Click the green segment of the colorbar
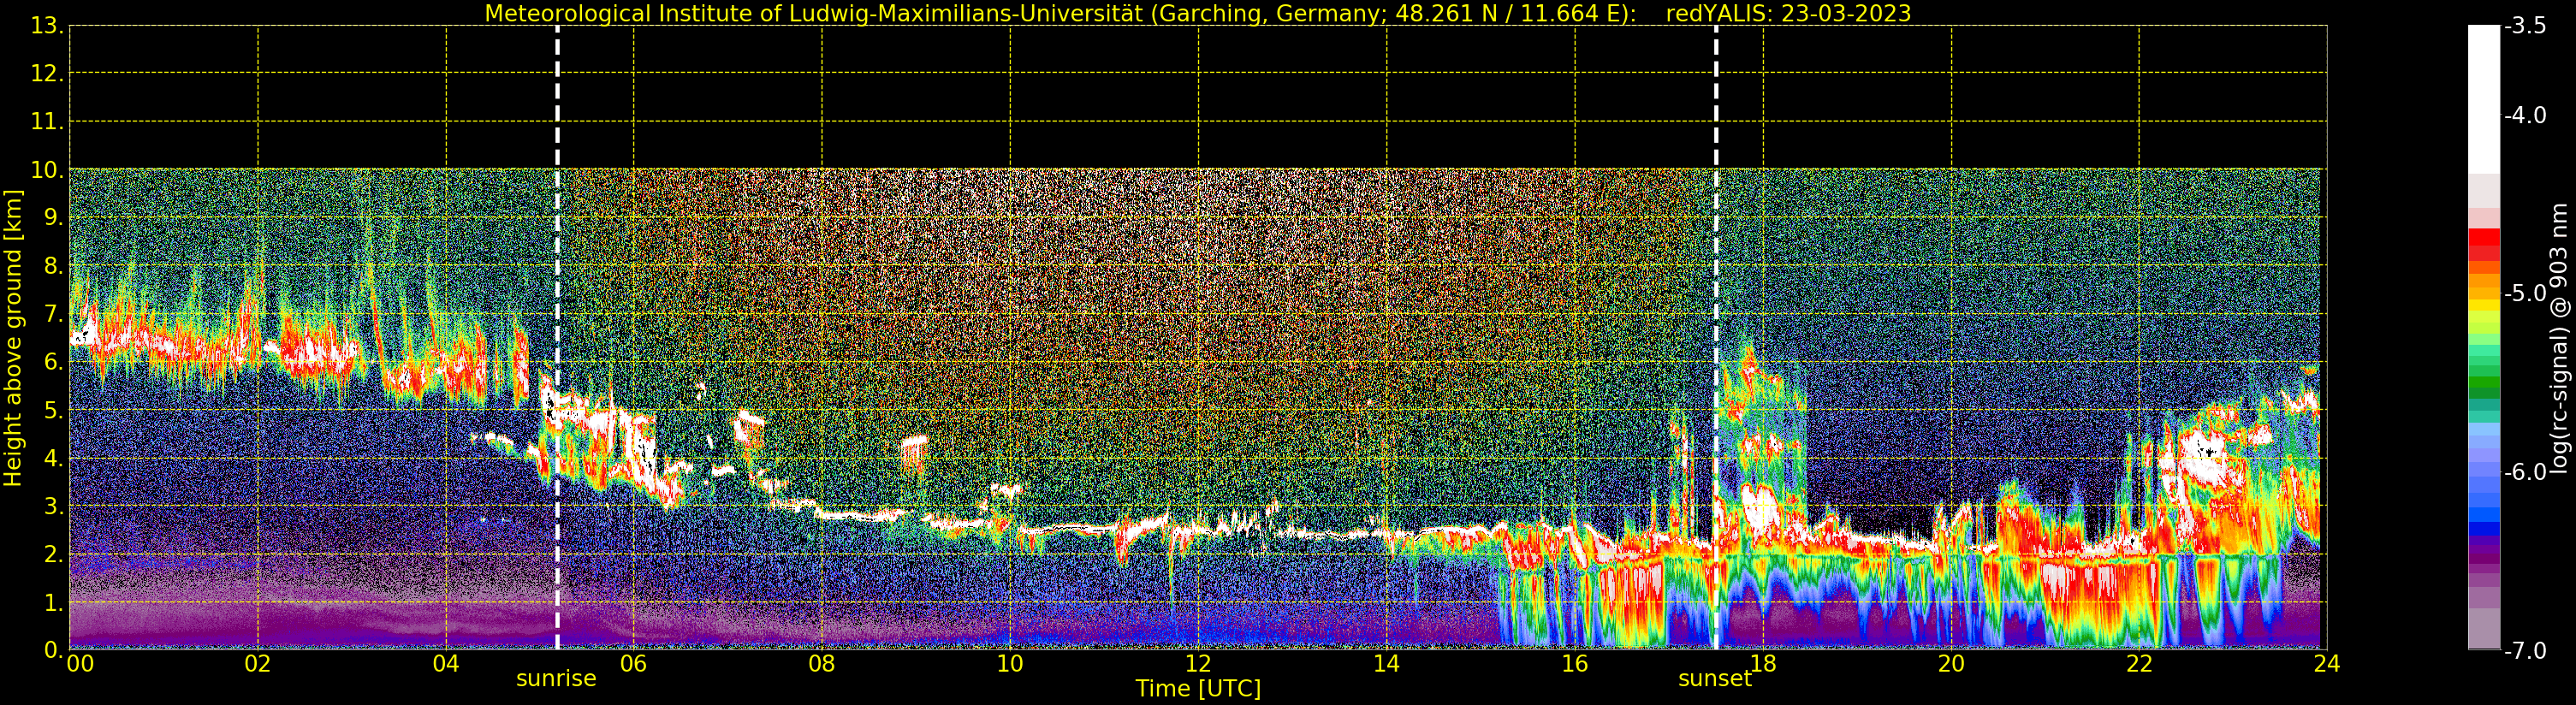Screen dimensions: 2576x705 (2484, 383)
